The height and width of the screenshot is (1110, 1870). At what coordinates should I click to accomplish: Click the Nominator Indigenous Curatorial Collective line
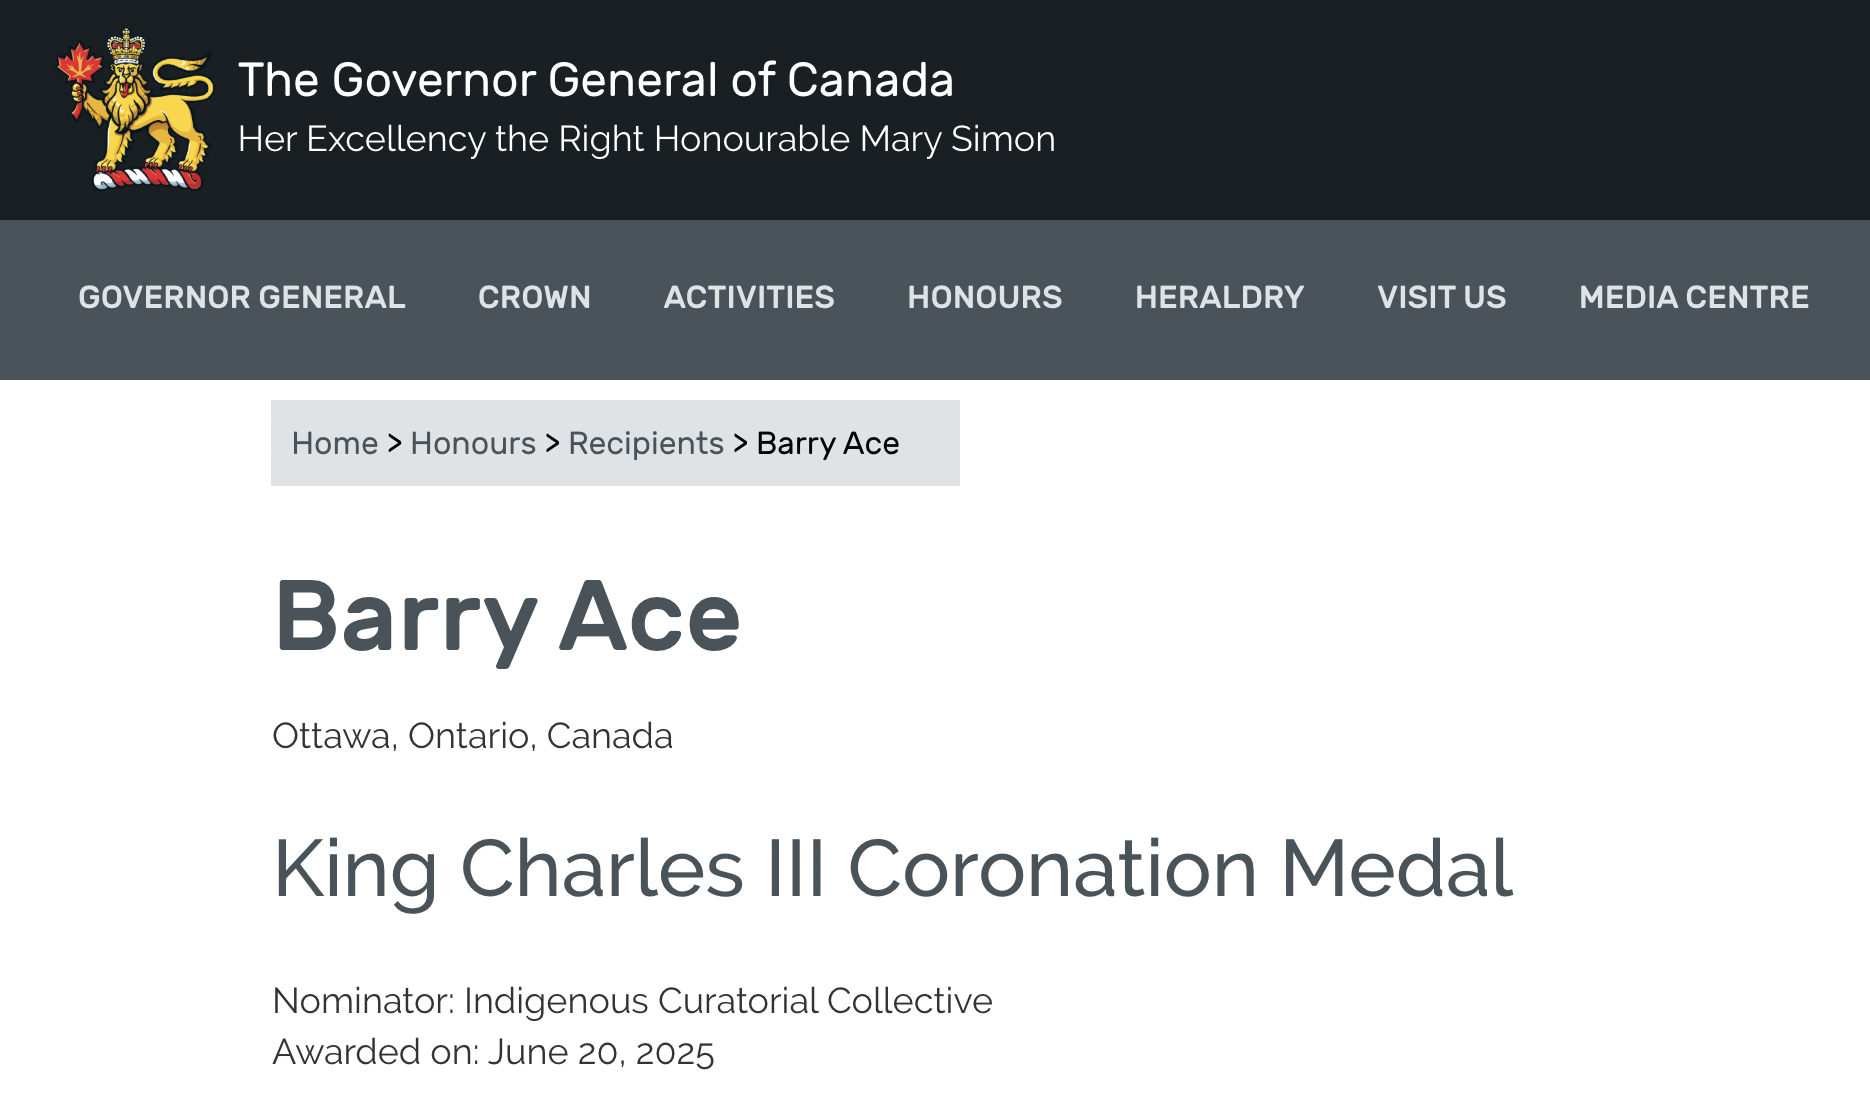(x=632, y=1001)
